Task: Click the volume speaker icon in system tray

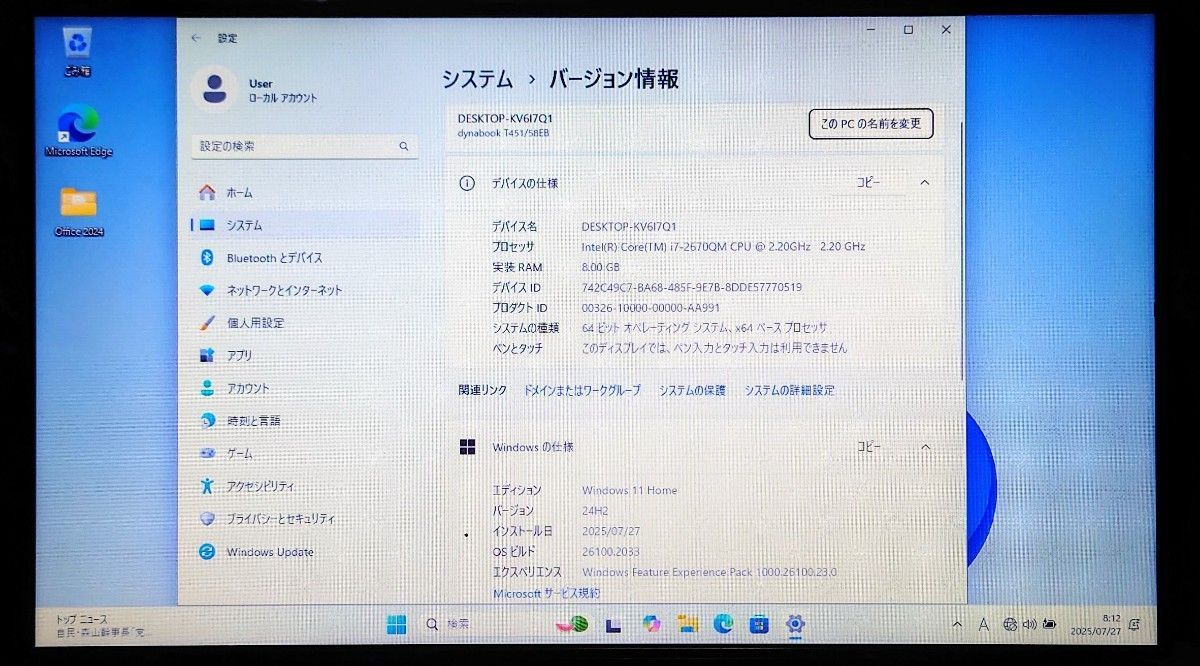Action: (x=1029, y=624)
